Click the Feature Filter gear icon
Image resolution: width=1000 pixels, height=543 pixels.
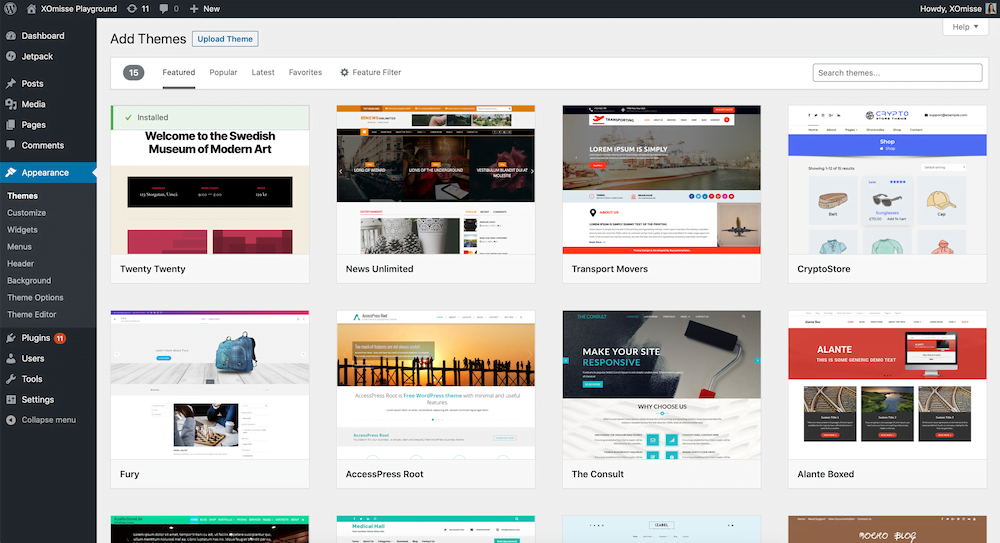344,72
